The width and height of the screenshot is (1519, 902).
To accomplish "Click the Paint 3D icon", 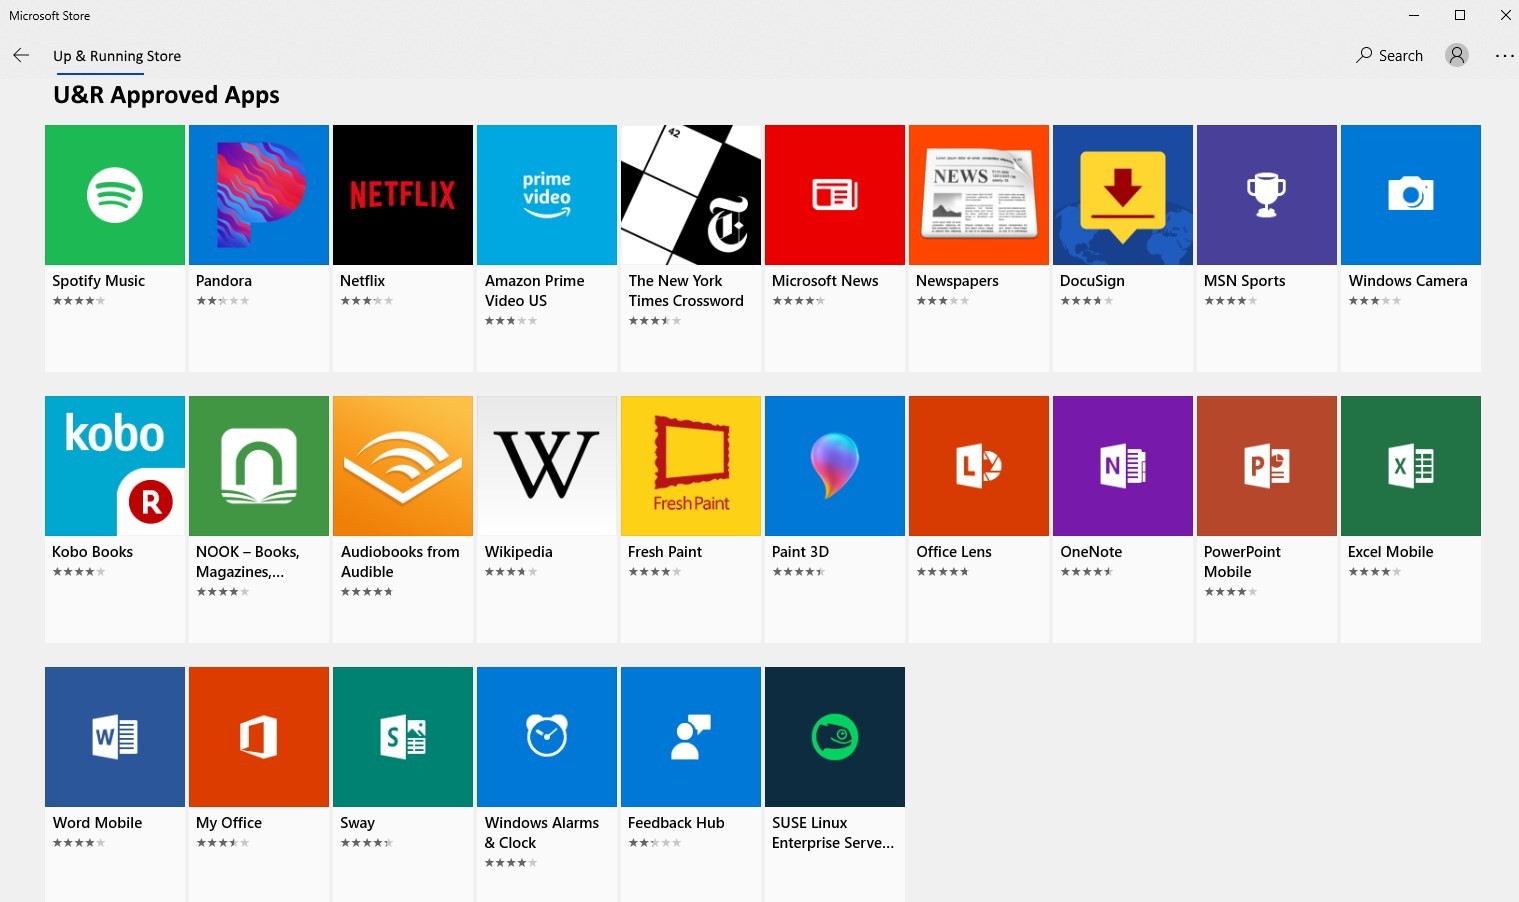I will 835,466.
